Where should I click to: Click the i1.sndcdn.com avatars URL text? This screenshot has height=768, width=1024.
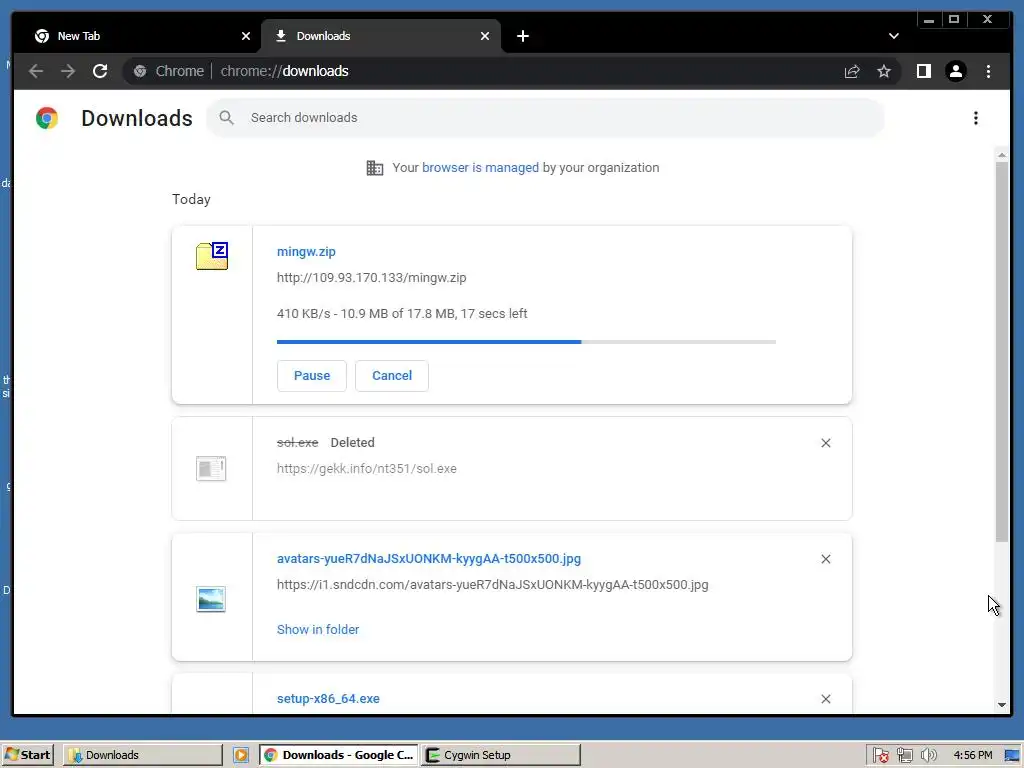pyautogui.click(x=492, y=585)
